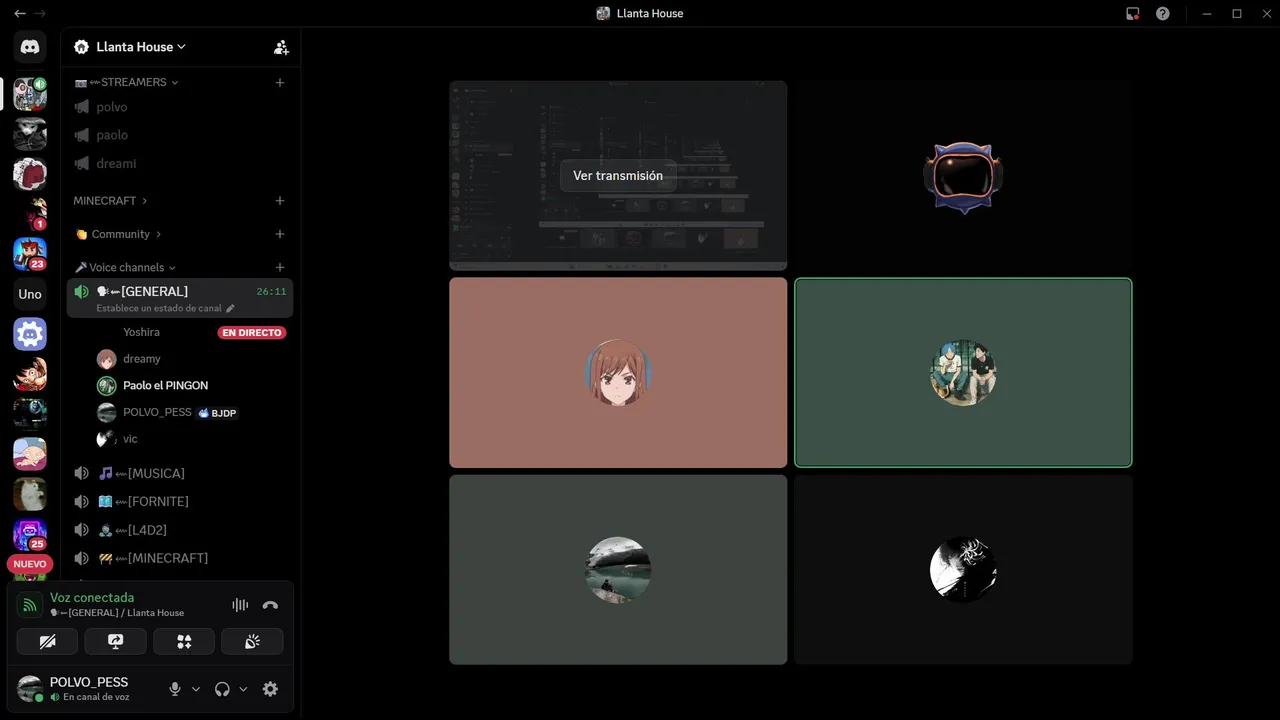Click the NUEVO unread indicator
Image resolution: width=1280 pixels, height=720 pixels.
(30, 564)
